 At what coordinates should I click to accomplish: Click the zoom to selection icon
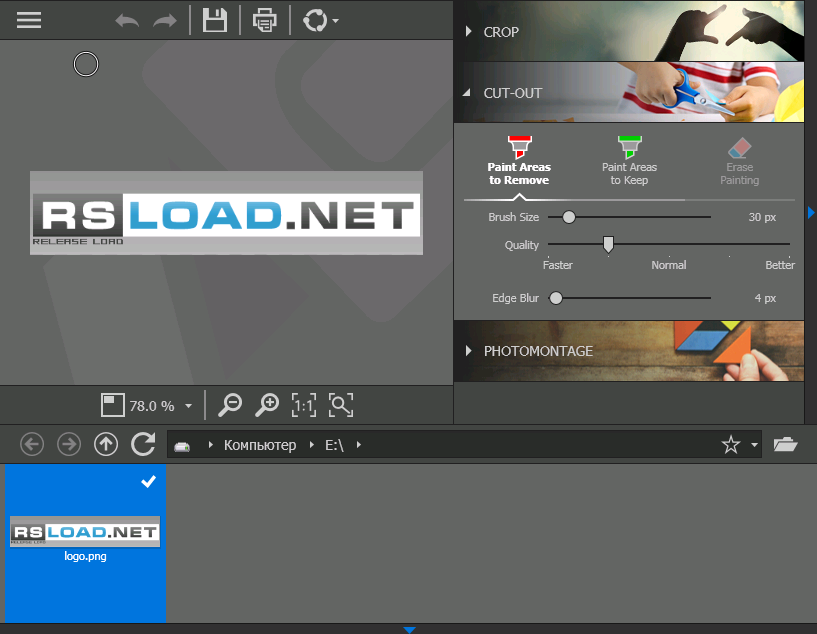[x=341, y=405]
